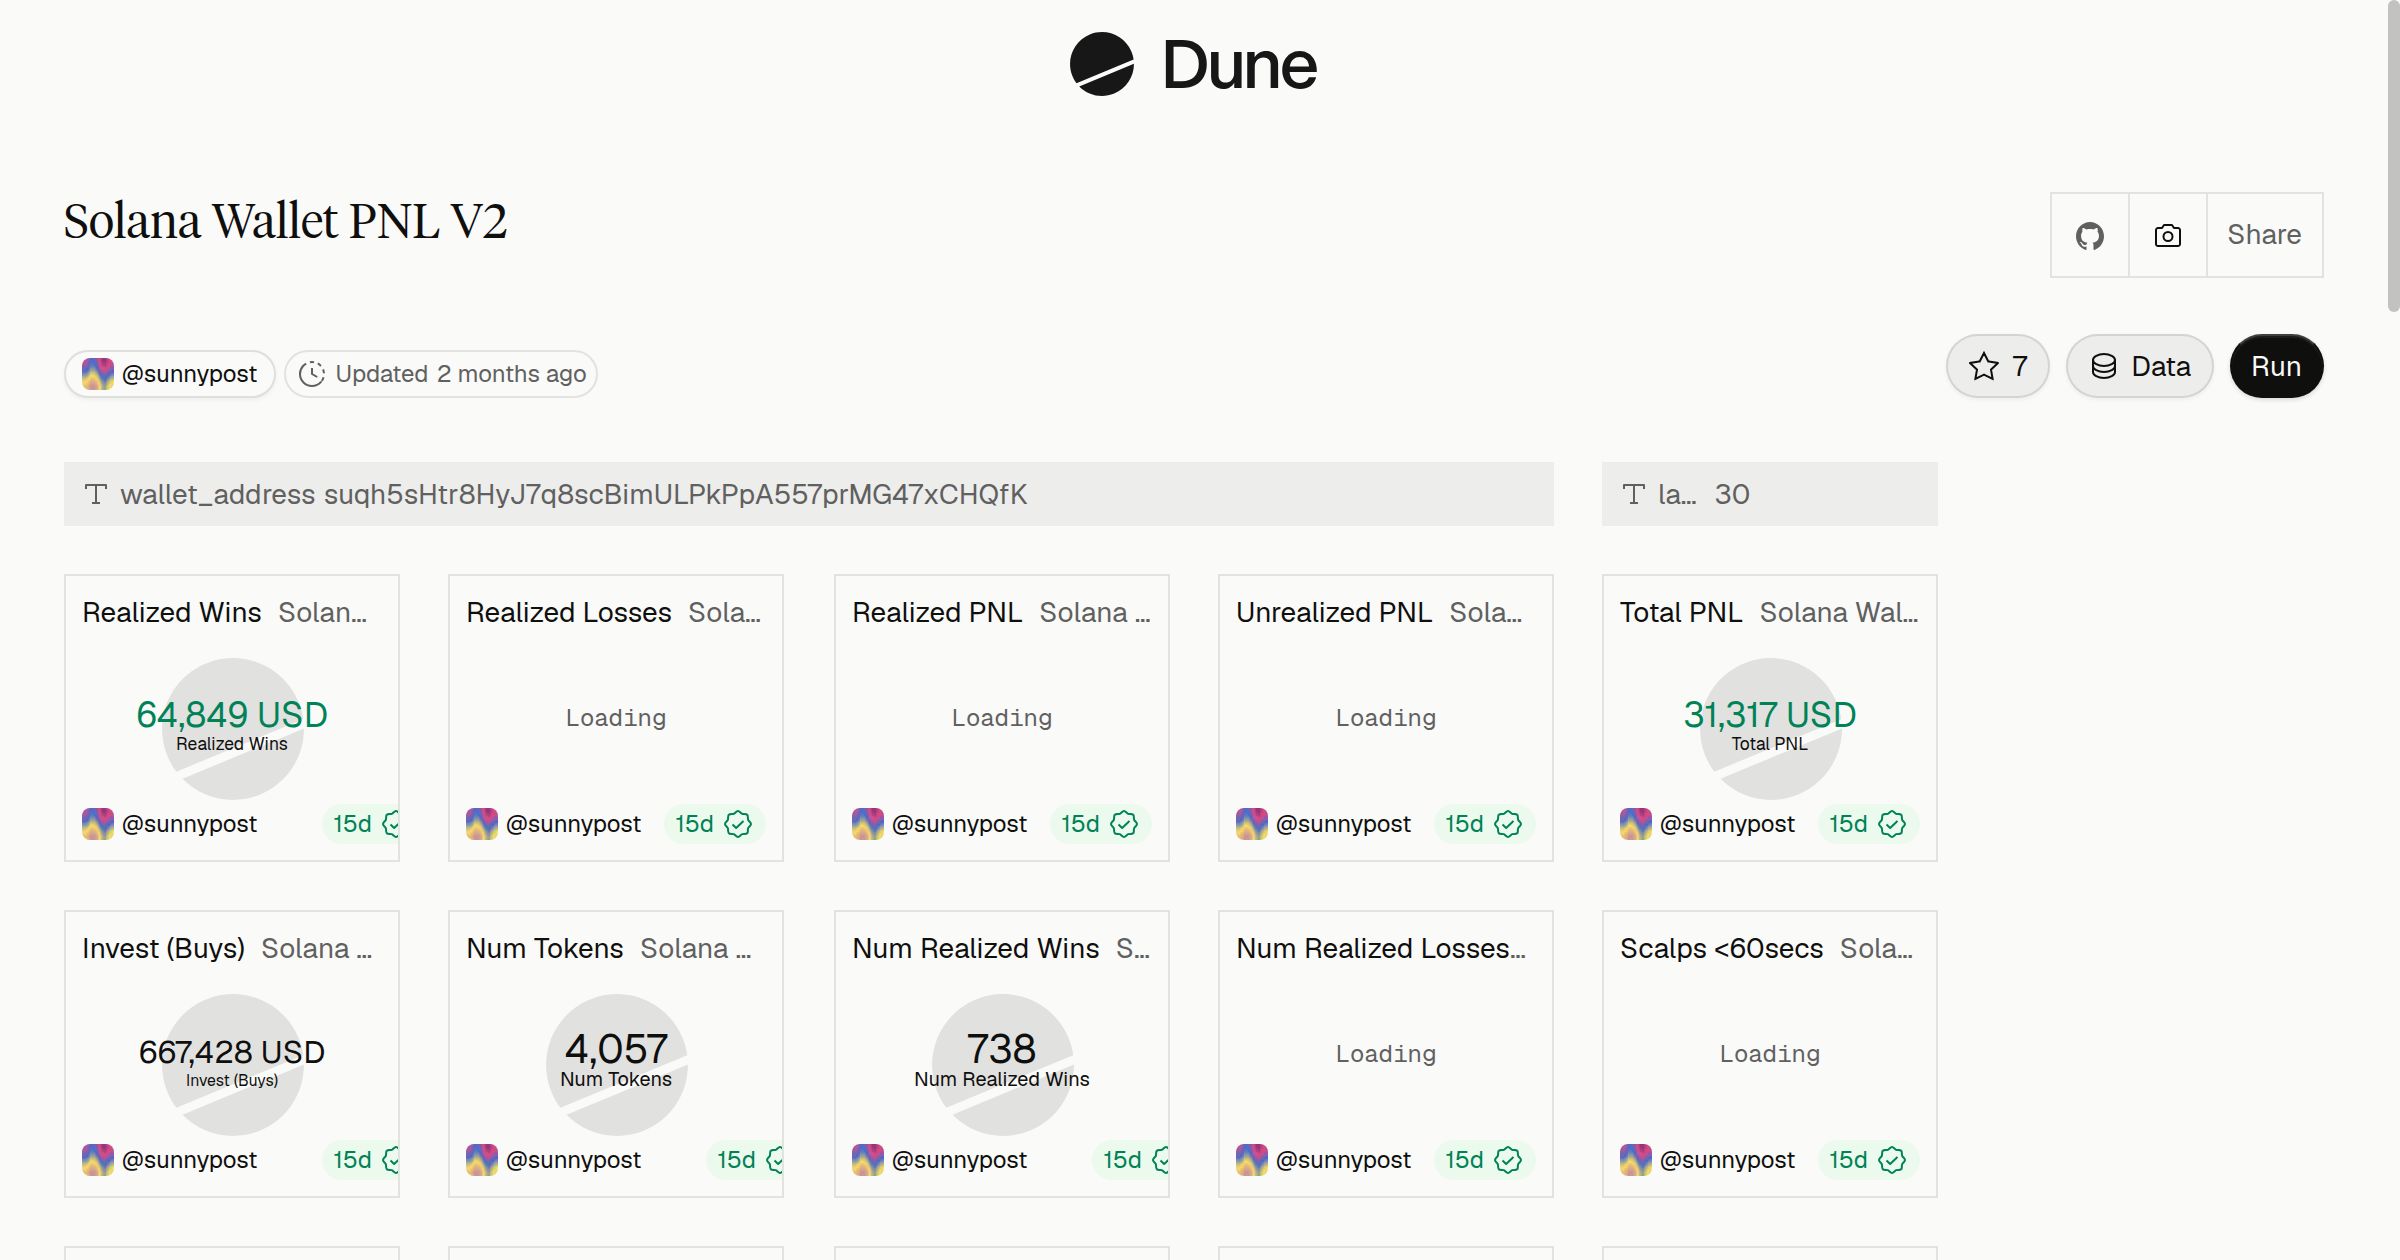Click @sunnypost avatar on Realized Wins card
This screenshot has height=1260, width=2400.
coord(98,824)
